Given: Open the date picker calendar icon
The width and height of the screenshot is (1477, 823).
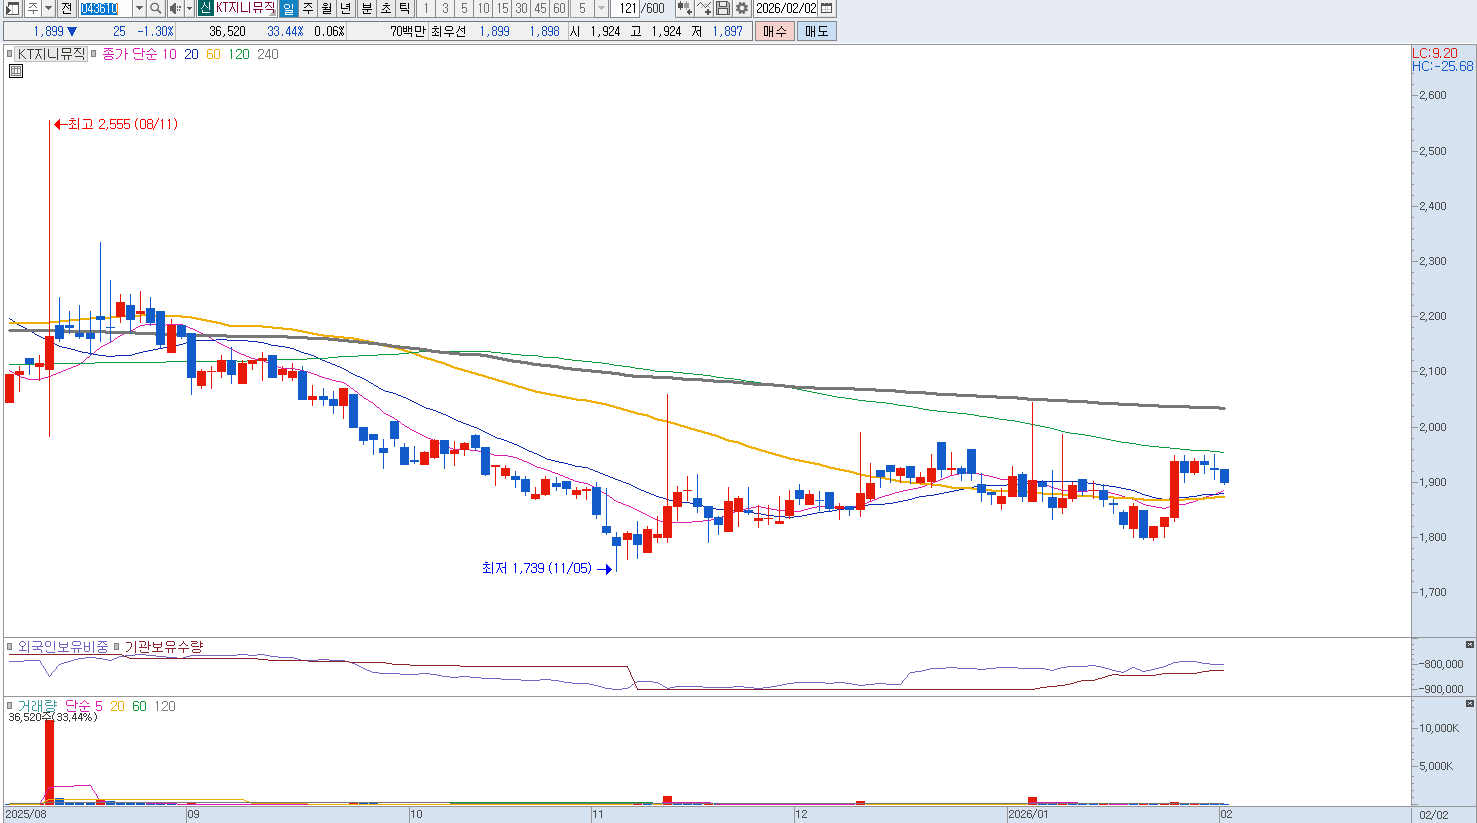Looking at the screenshot, I should pyautogui.click(x=826, y=8).
